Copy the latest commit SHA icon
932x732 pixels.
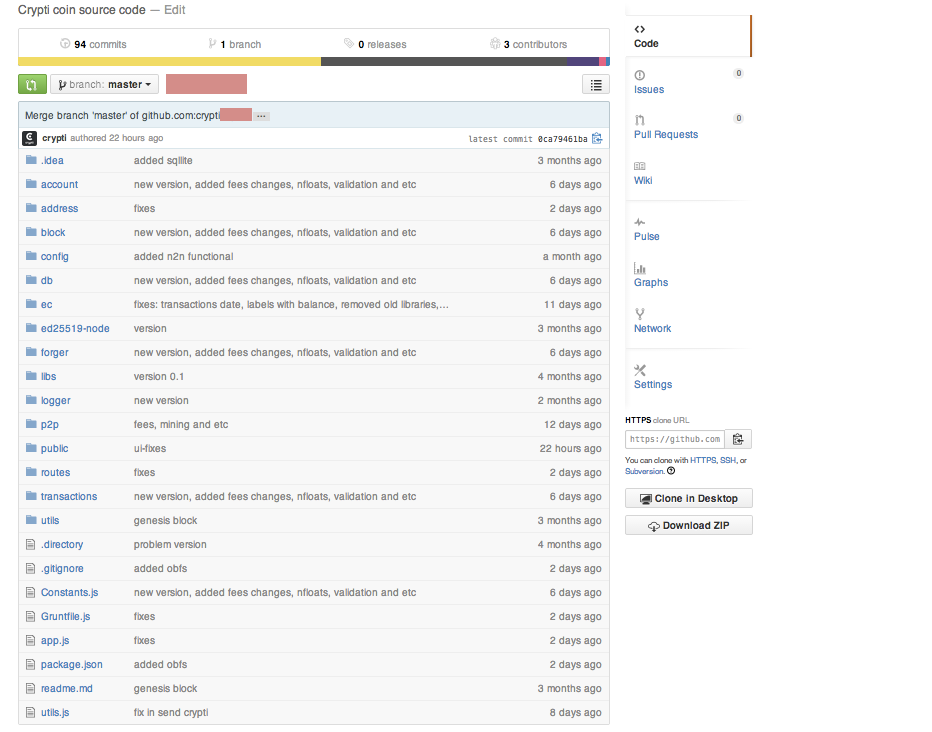click(597, 138)
